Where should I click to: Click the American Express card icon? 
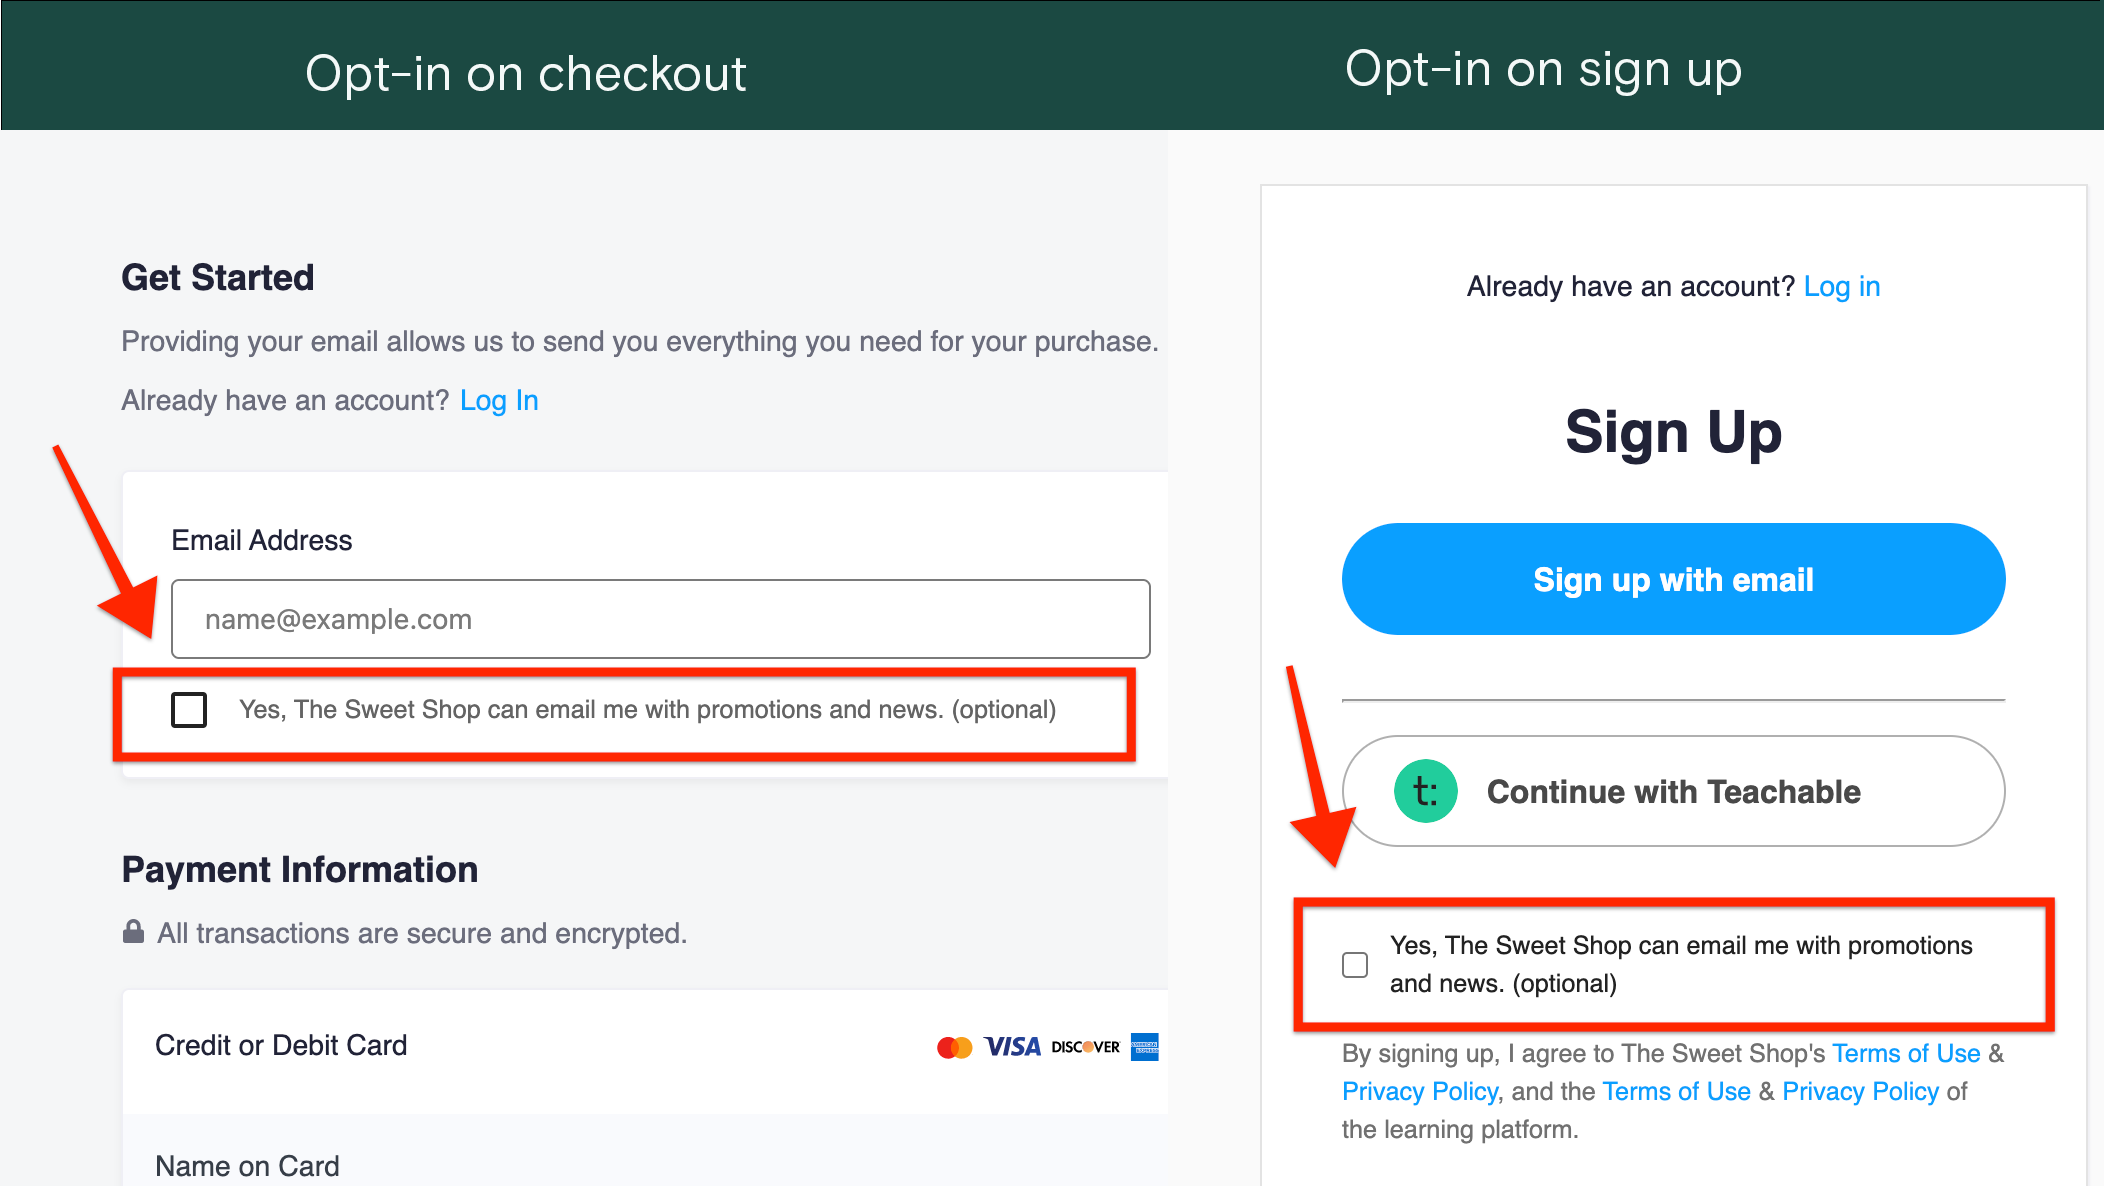point(1144,1047)
